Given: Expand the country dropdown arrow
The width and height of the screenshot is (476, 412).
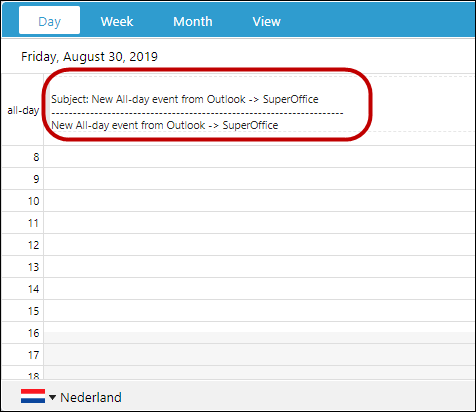Looking at the screenshot, I should 52,397.
